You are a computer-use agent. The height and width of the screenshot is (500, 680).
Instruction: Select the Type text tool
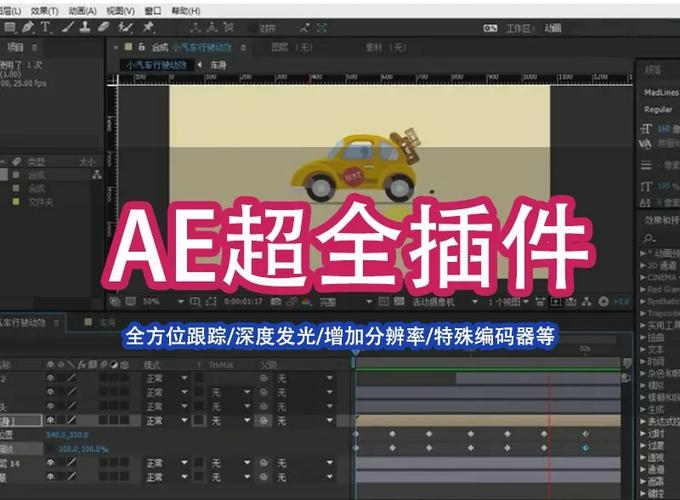tap(45, 27)
